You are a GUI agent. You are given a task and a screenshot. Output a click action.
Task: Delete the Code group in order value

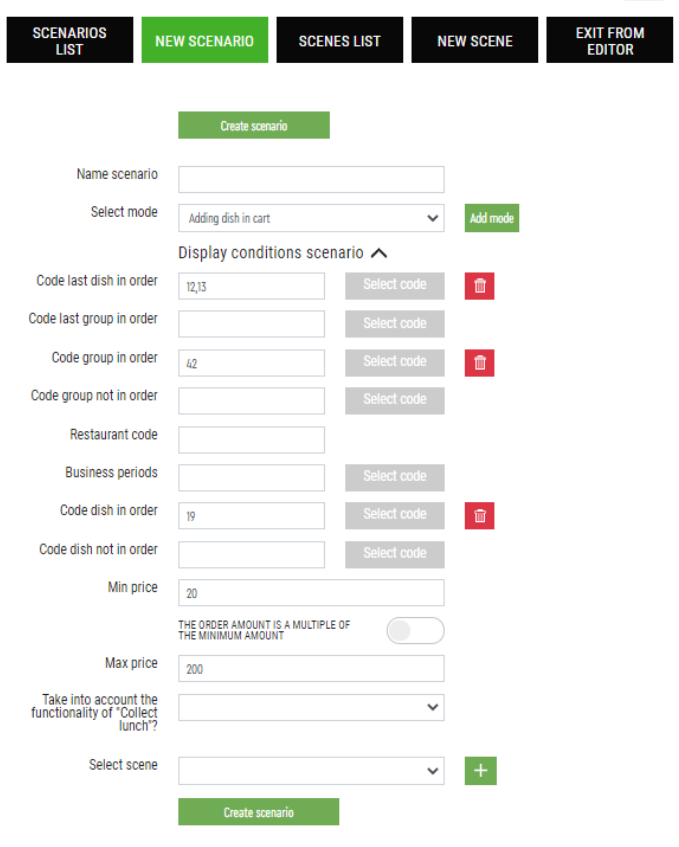pos(479,362)
